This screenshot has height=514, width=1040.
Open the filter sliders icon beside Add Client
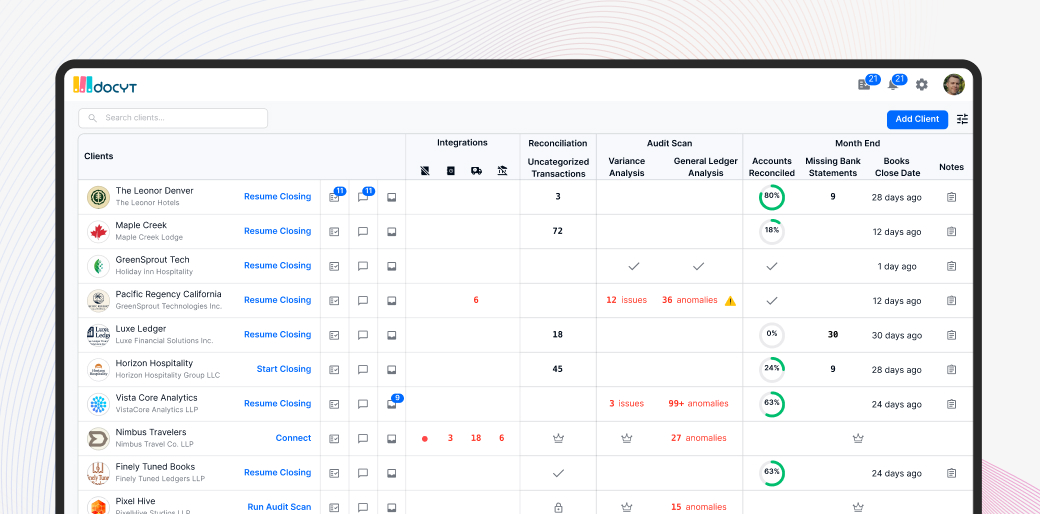tap(962, 119)
